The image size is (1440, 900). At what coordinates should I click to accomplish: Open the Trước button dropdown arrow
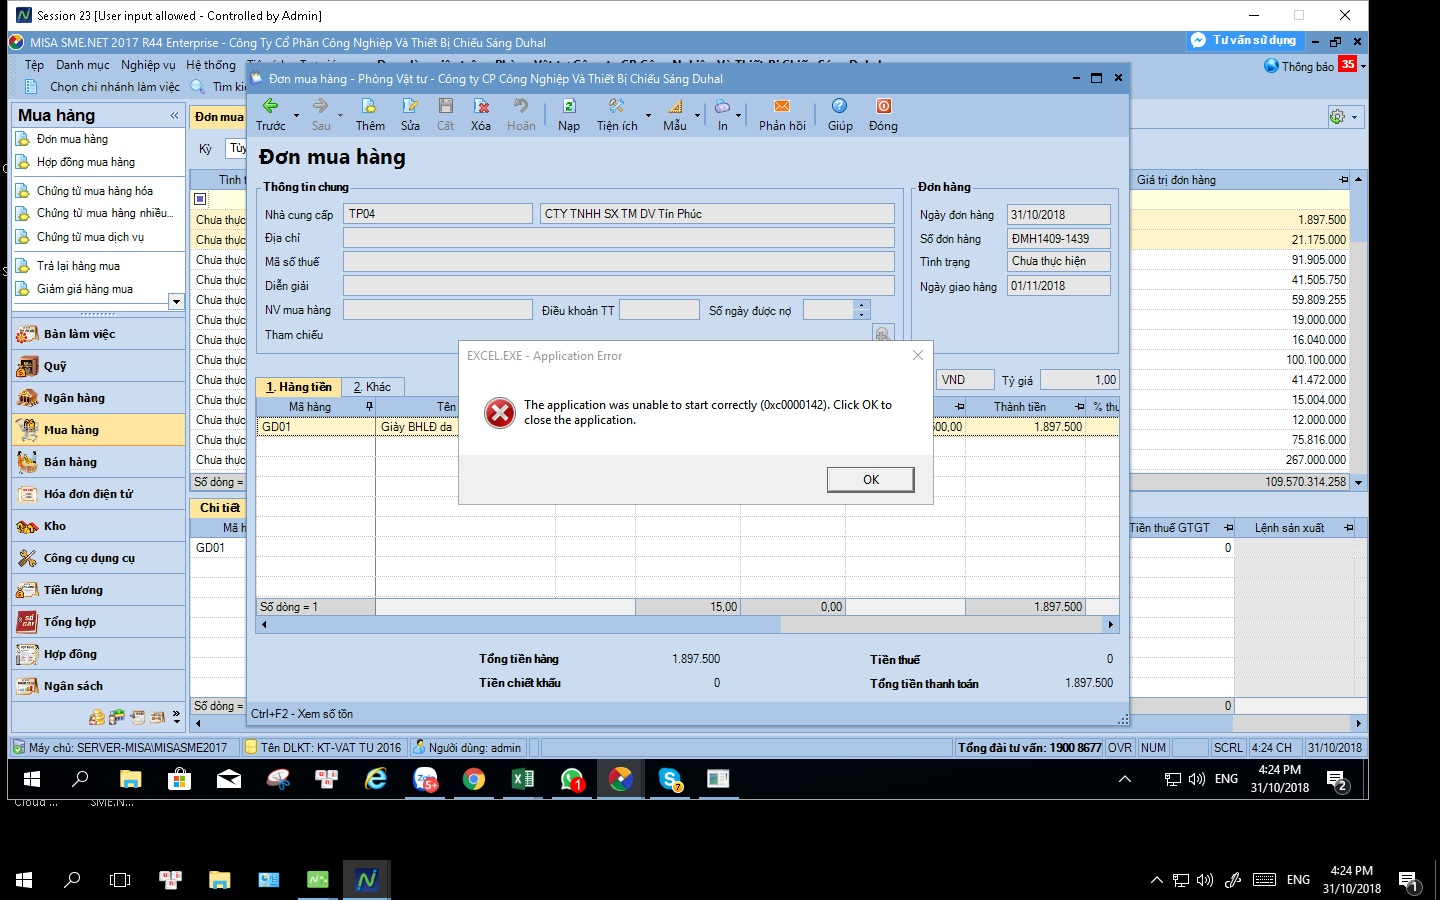tap(296, 115)
